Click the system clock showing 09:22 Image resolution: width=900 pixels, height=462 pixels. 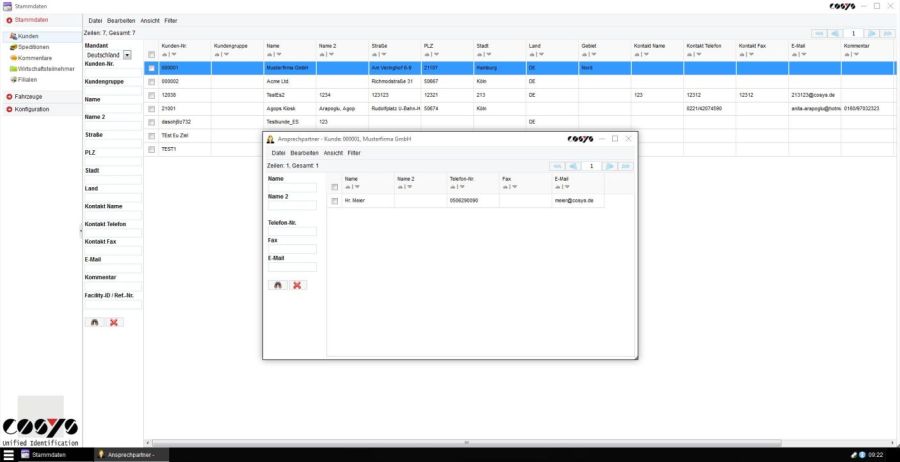click(875, 455)
